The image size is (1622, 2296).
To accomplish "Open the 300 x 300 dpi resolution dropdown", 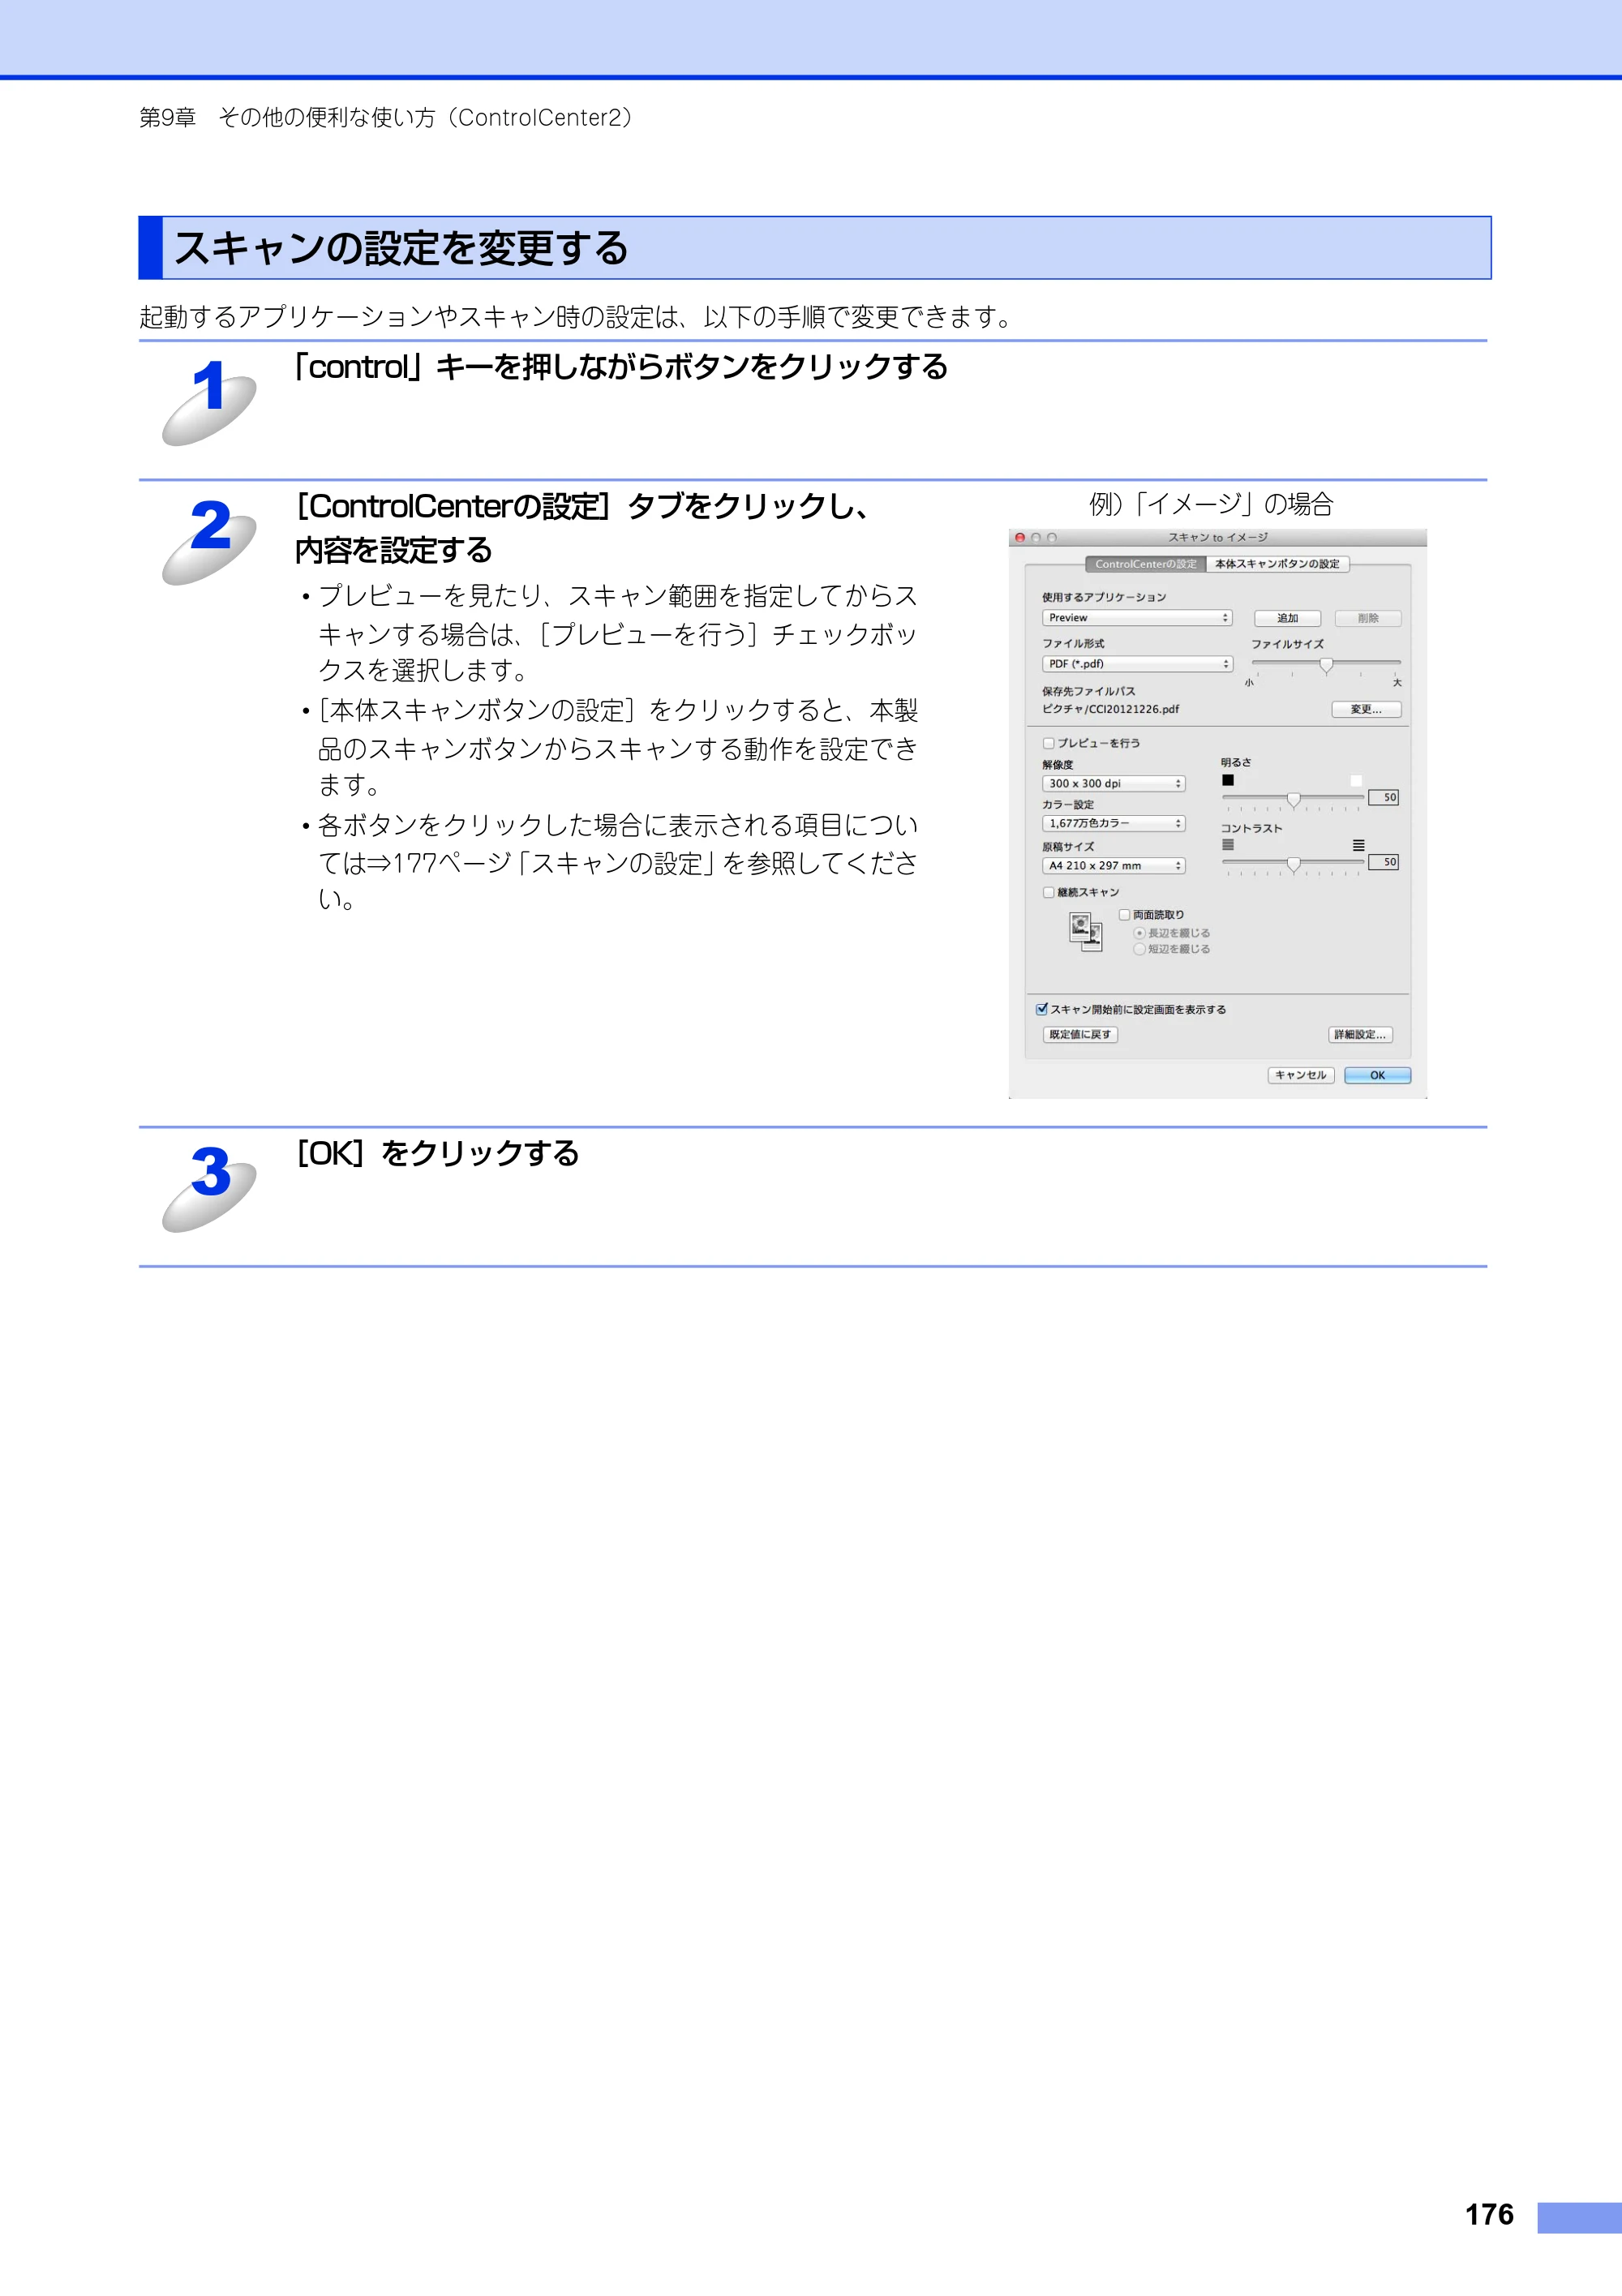I will coord(1114,784).
